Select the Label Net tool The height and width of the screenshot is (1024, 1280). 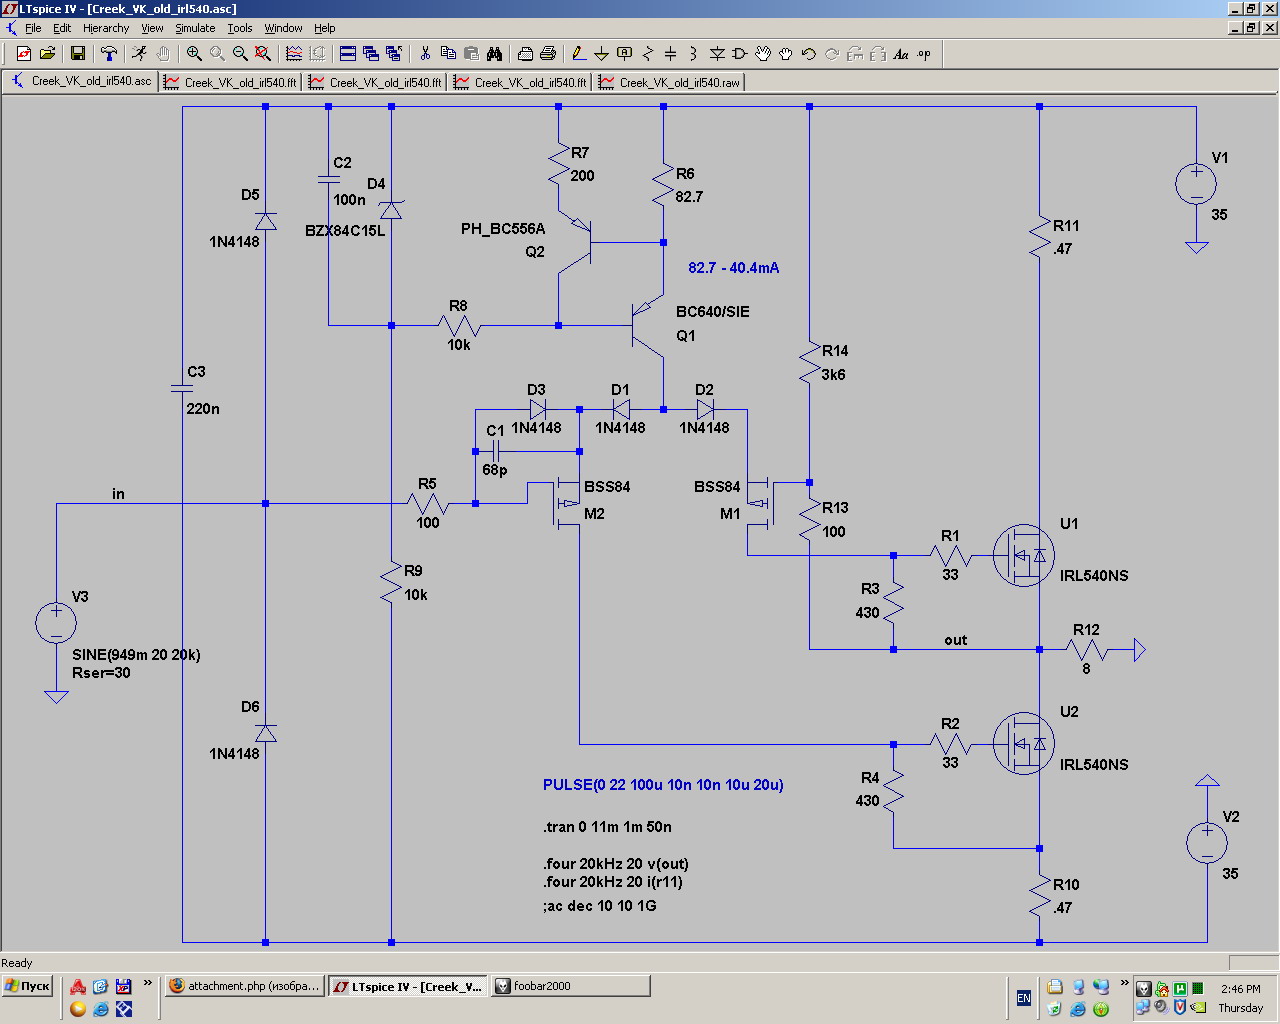625,54
